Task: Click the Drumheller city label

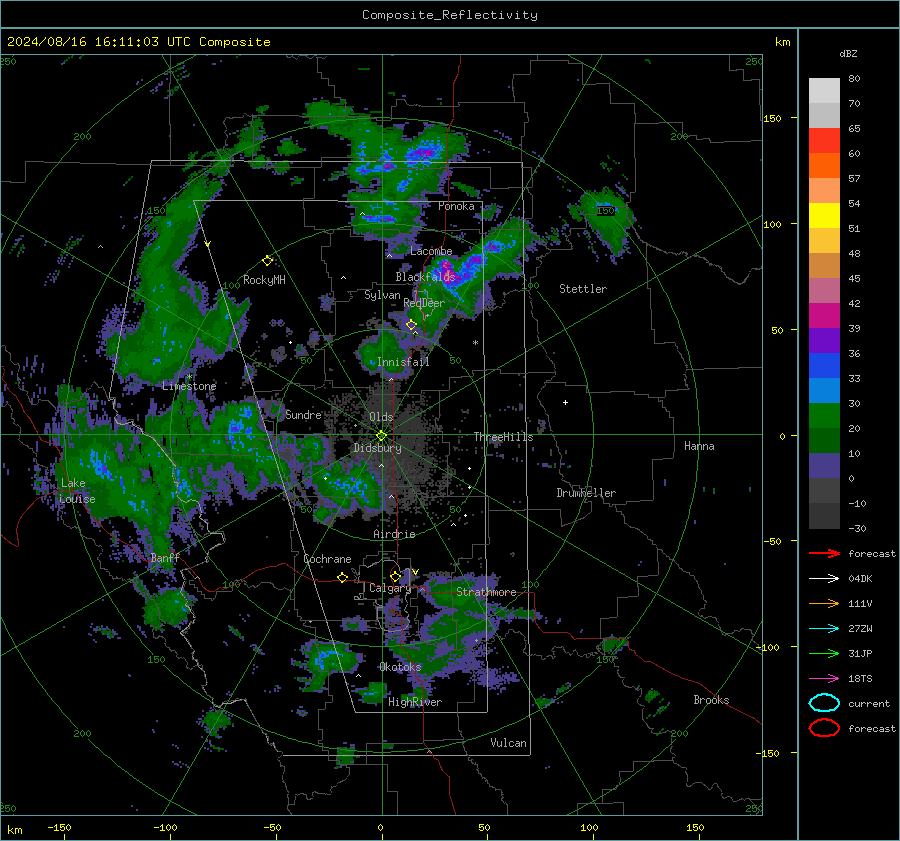Action: (x=586, y=493)
